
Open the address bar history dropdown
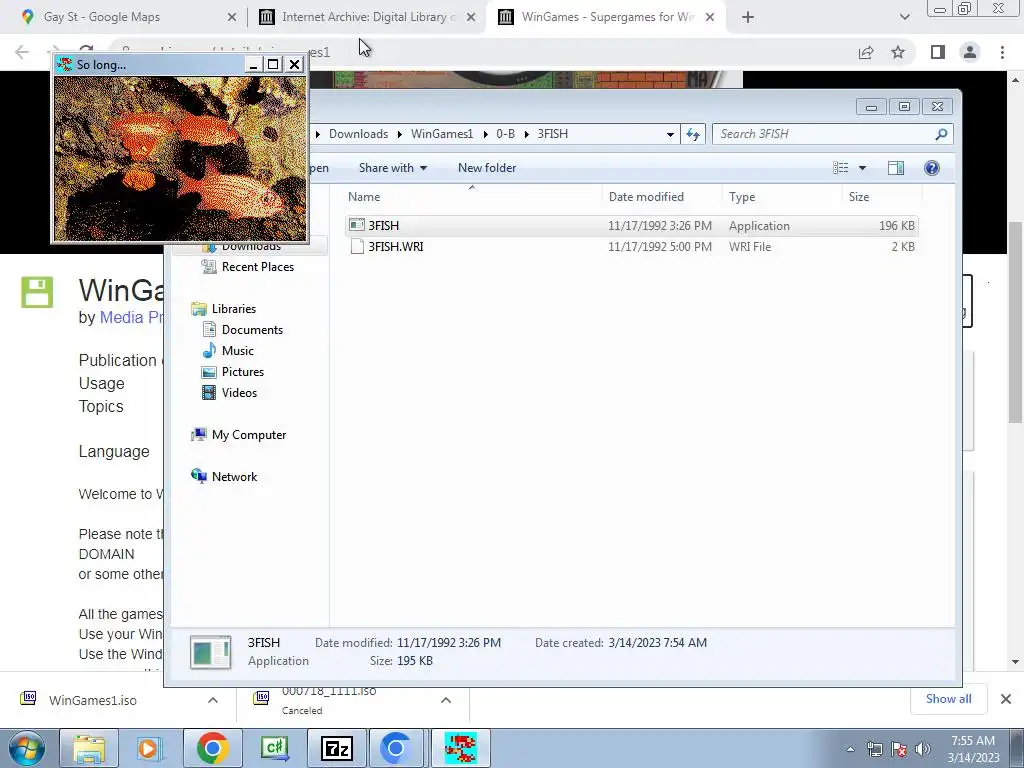pyautogui.click(x=670, y=135)
